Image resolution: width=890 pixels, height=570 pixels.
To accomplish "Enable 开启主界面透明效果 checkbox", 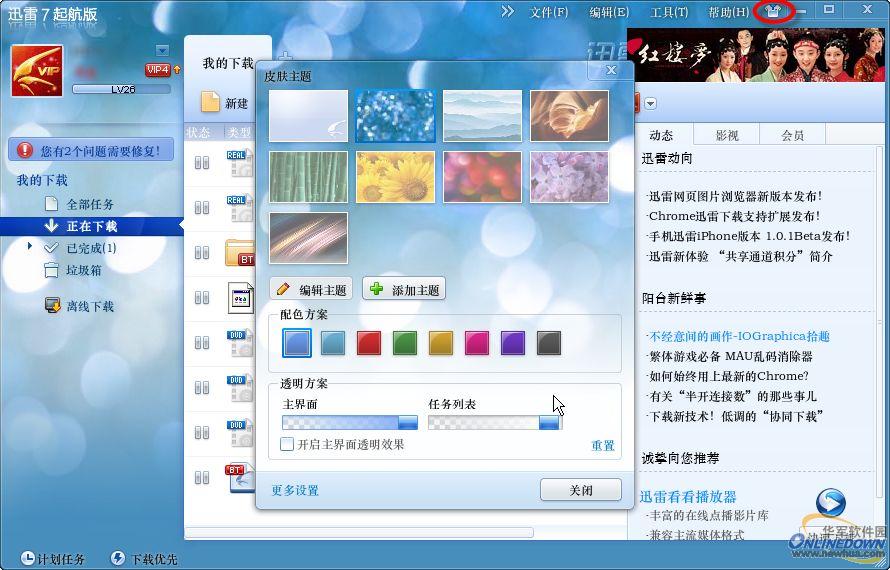I will coord(287,444).
